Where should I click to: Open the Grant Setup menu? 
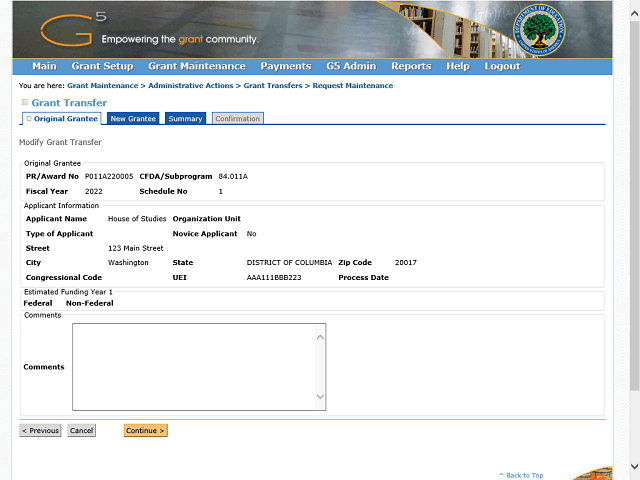102,66
